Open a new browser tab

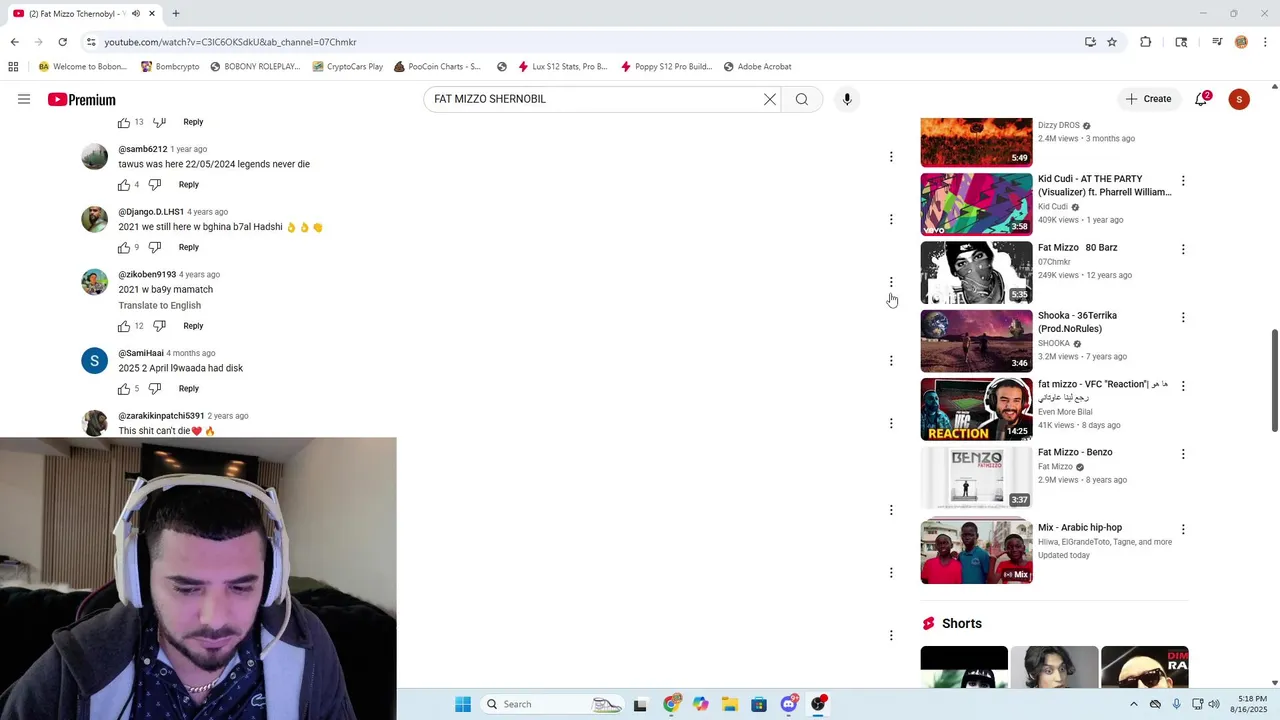click(176, 14)
